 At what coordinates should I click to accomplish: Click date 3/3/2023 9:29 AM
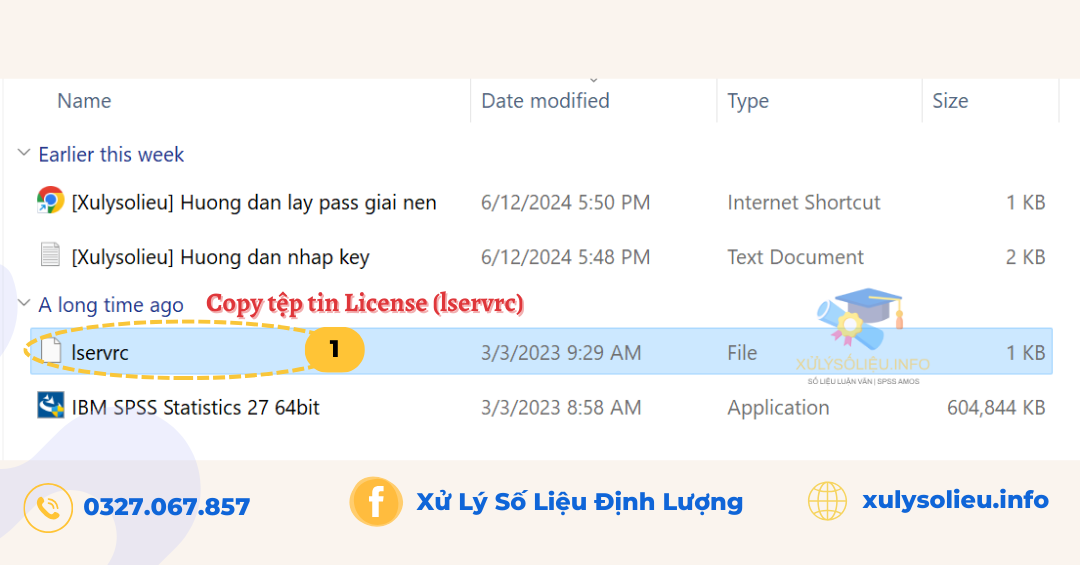click(x=561, y=353)
